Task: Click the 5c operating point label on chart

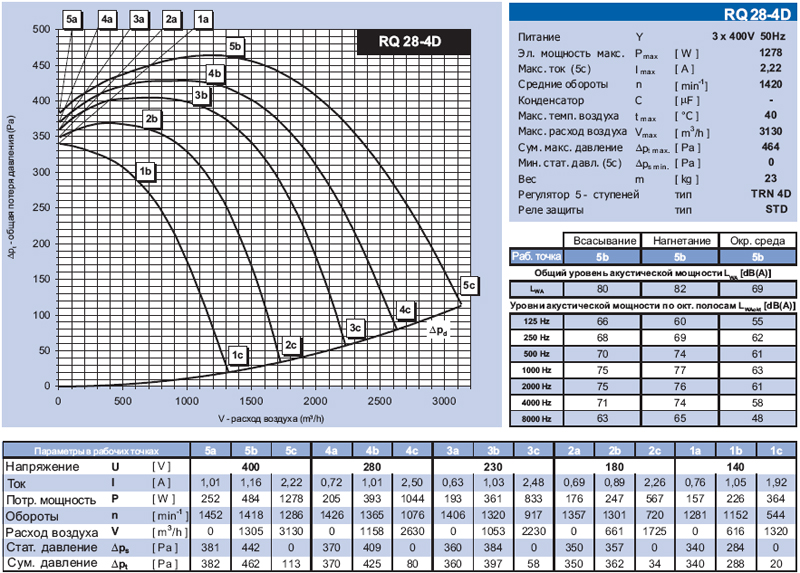Action: click(469, 283)
